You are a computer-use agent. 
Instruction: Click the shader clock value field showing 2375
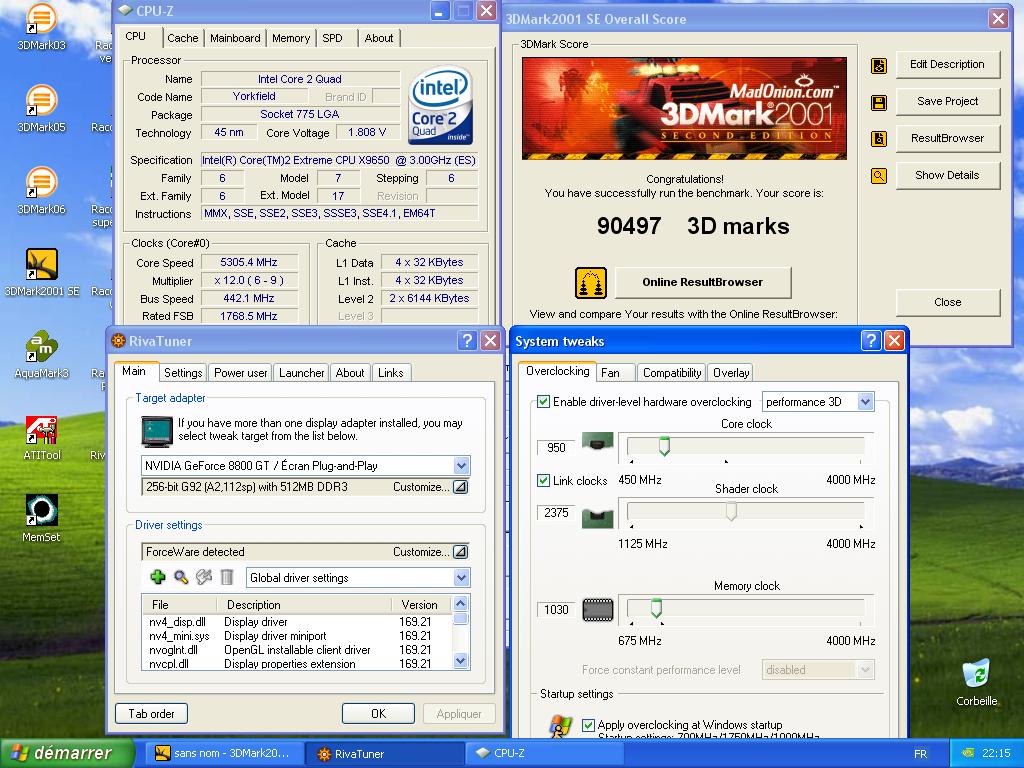pyautogui.click(x=556, y=513)
